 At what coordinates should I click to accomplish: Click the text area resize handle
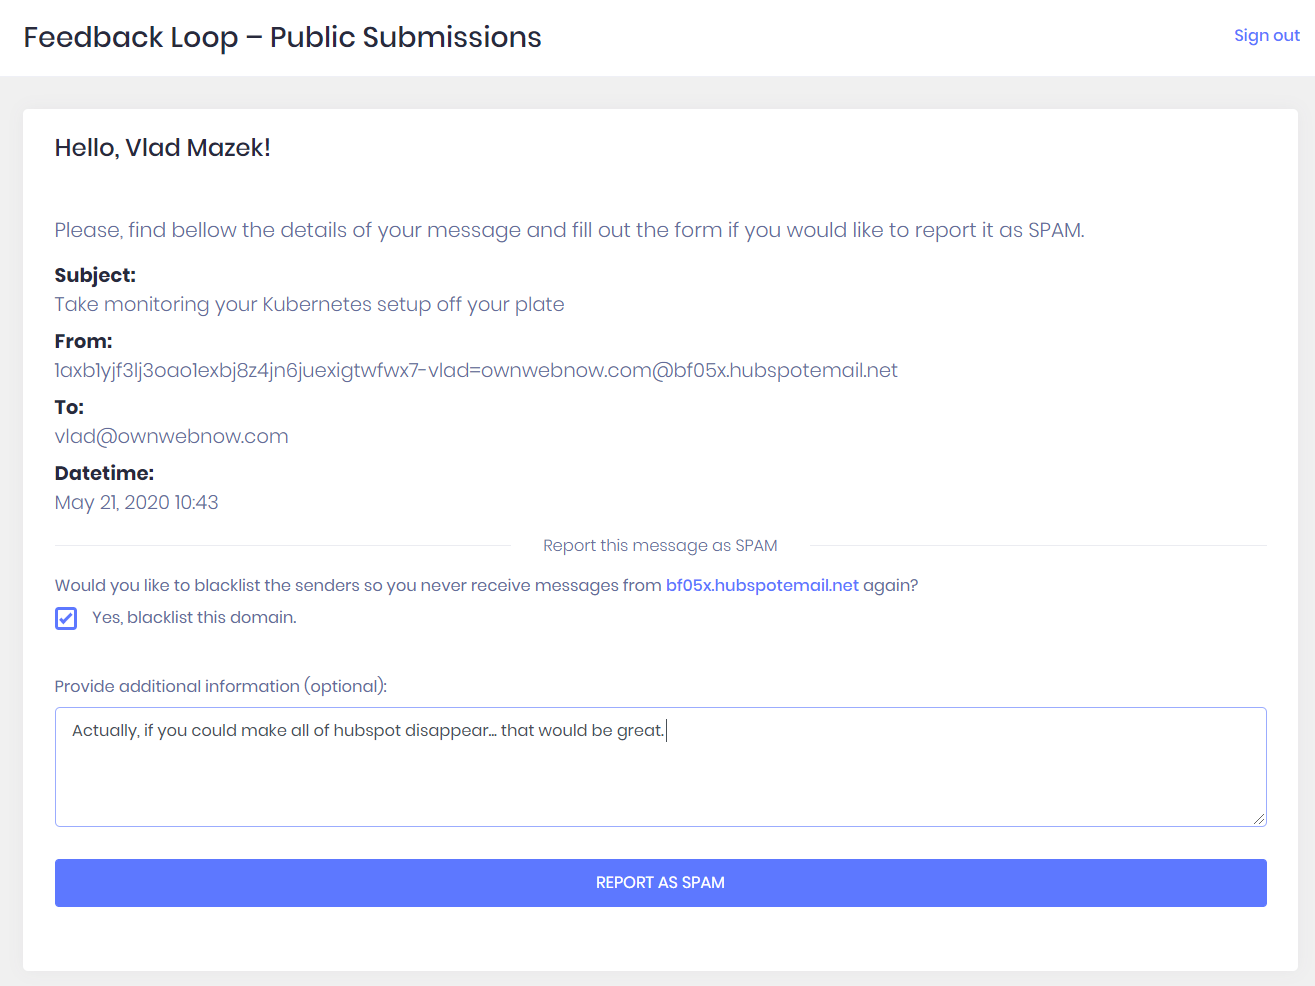[1258, 819]
